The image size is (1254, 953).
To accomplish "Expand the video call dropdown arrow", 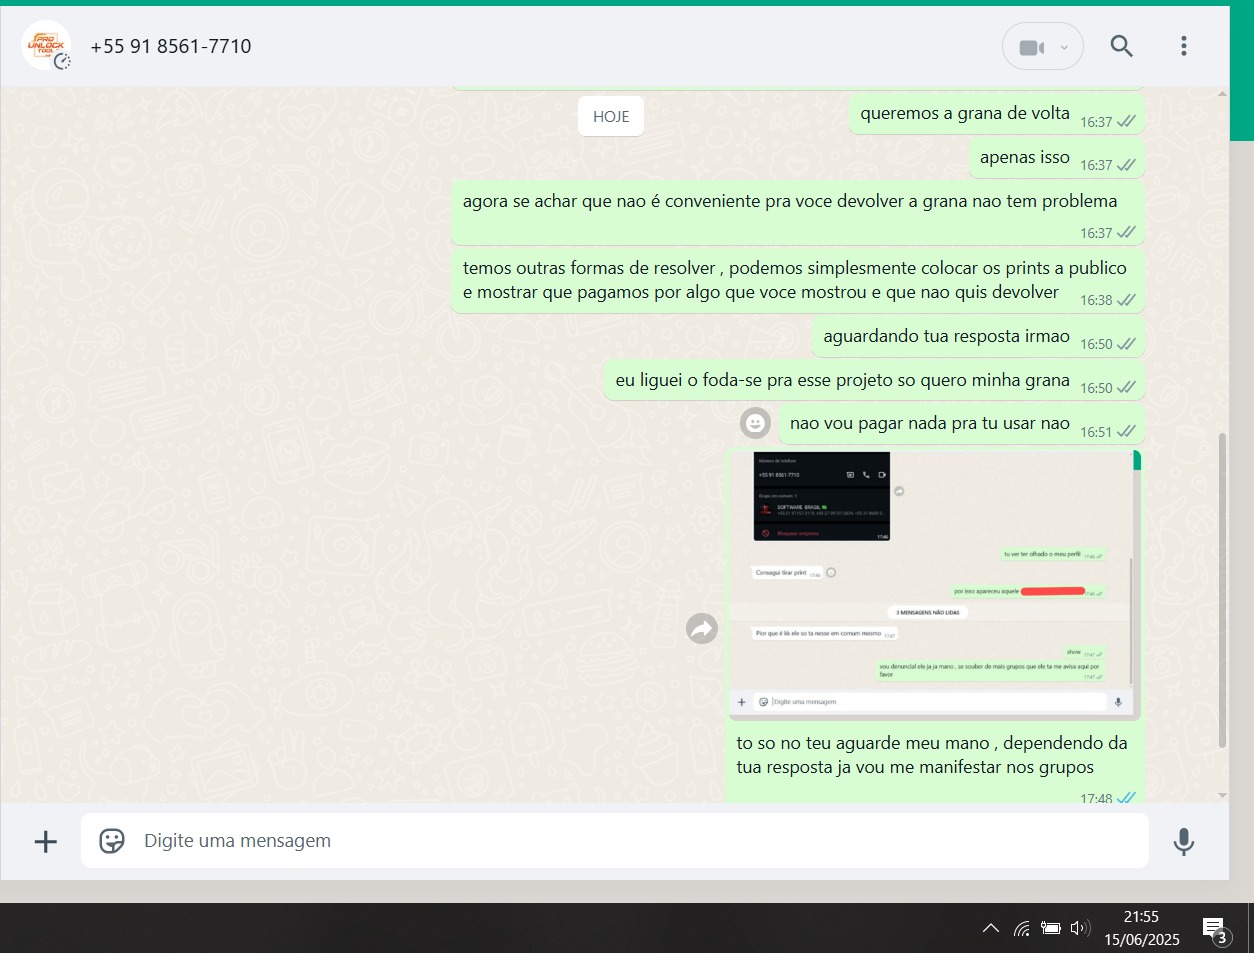I will coord(1064,47).
